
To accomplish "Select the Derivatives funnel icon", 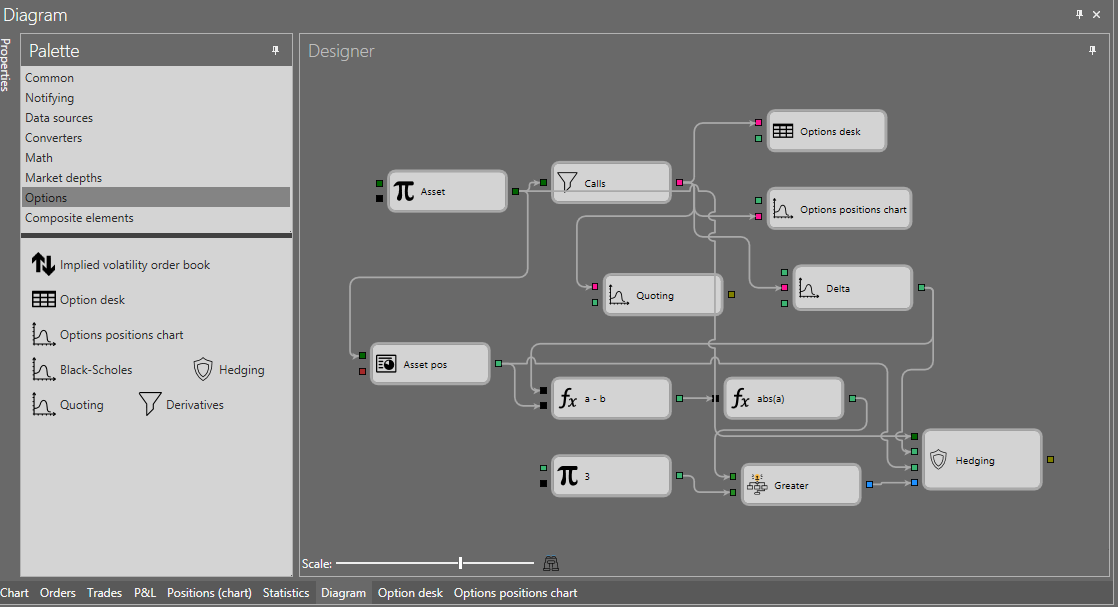I will click(149, 404).
